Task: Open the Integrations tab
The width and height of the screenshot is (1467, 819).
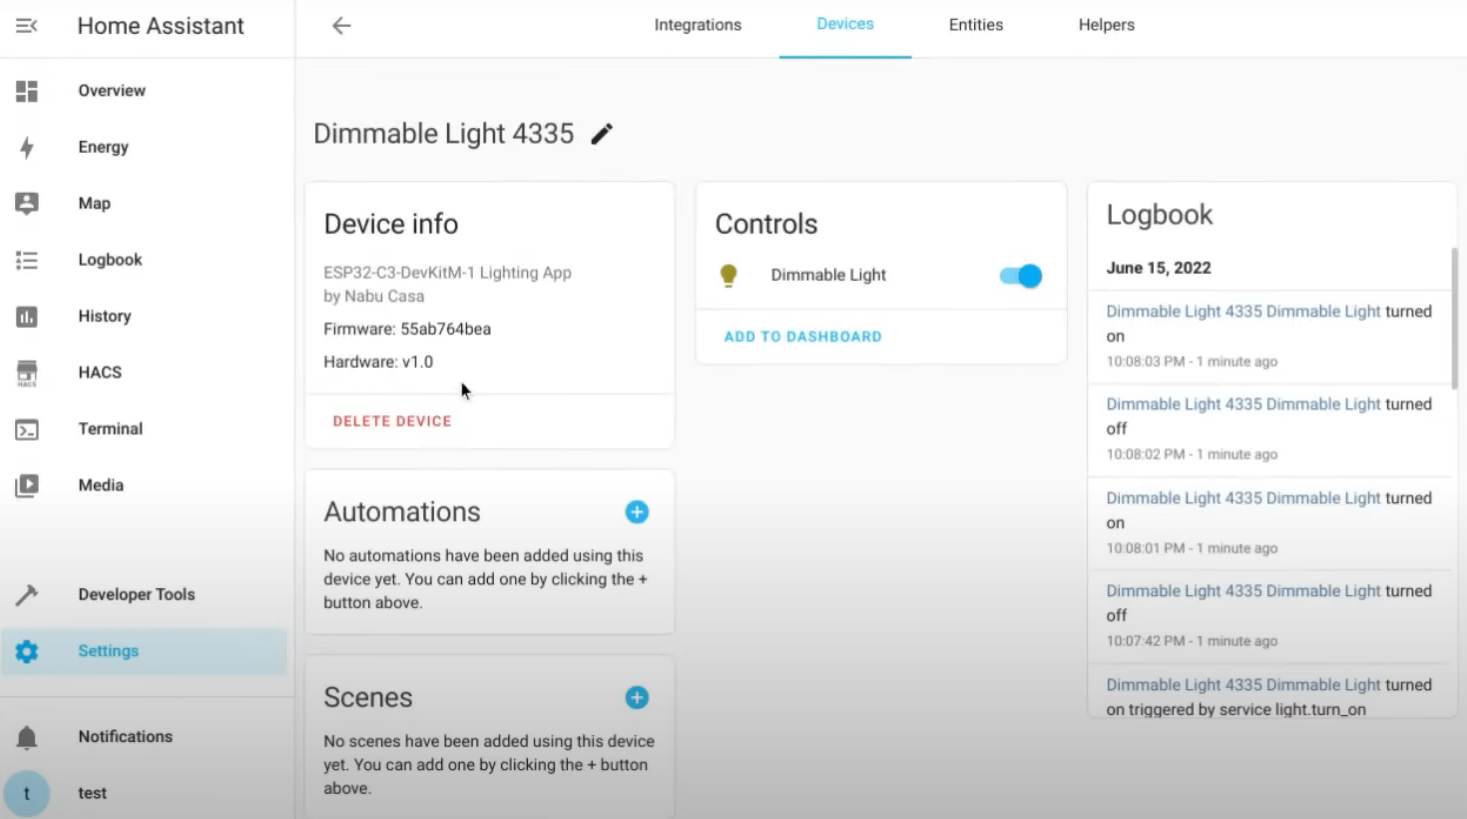Action: (697, 24)
